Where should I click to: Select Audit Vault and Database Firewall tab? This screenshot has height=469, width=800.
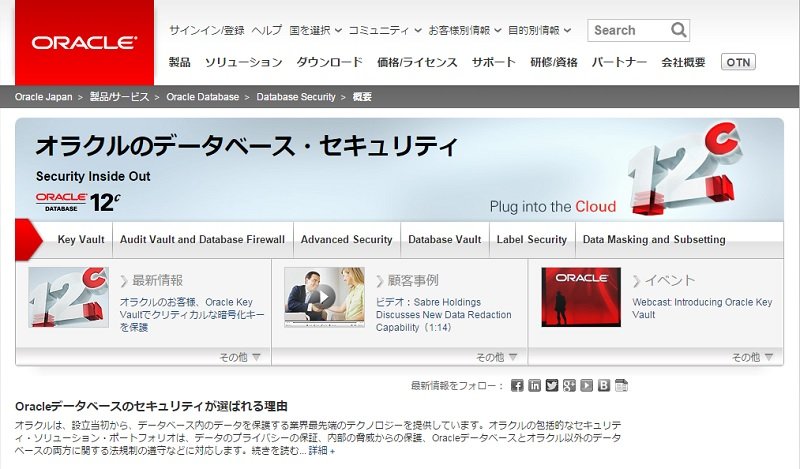point(203,239)
